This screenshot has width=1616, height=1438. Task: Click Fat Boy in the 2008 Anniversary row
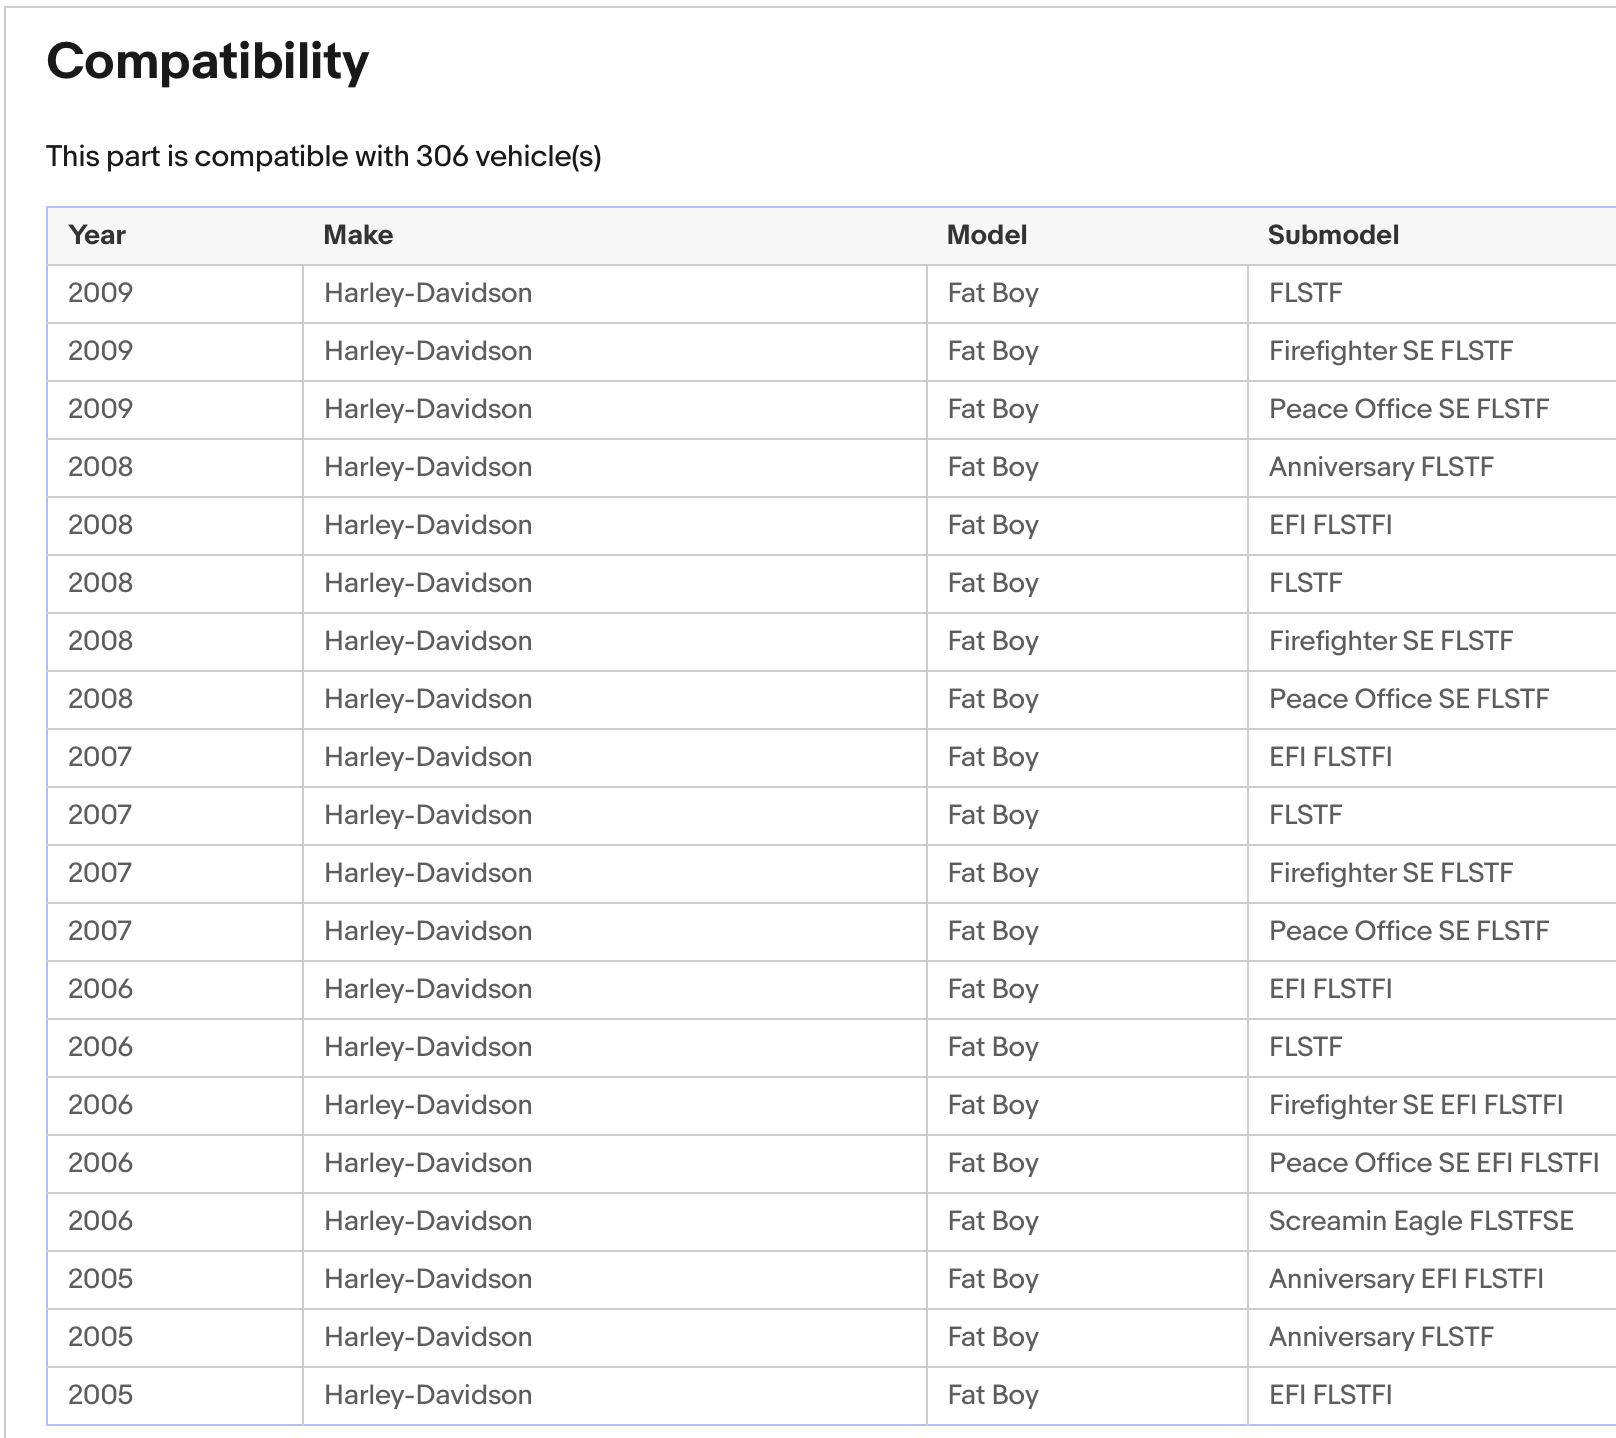pyautogui.click(x=992, y=467)
